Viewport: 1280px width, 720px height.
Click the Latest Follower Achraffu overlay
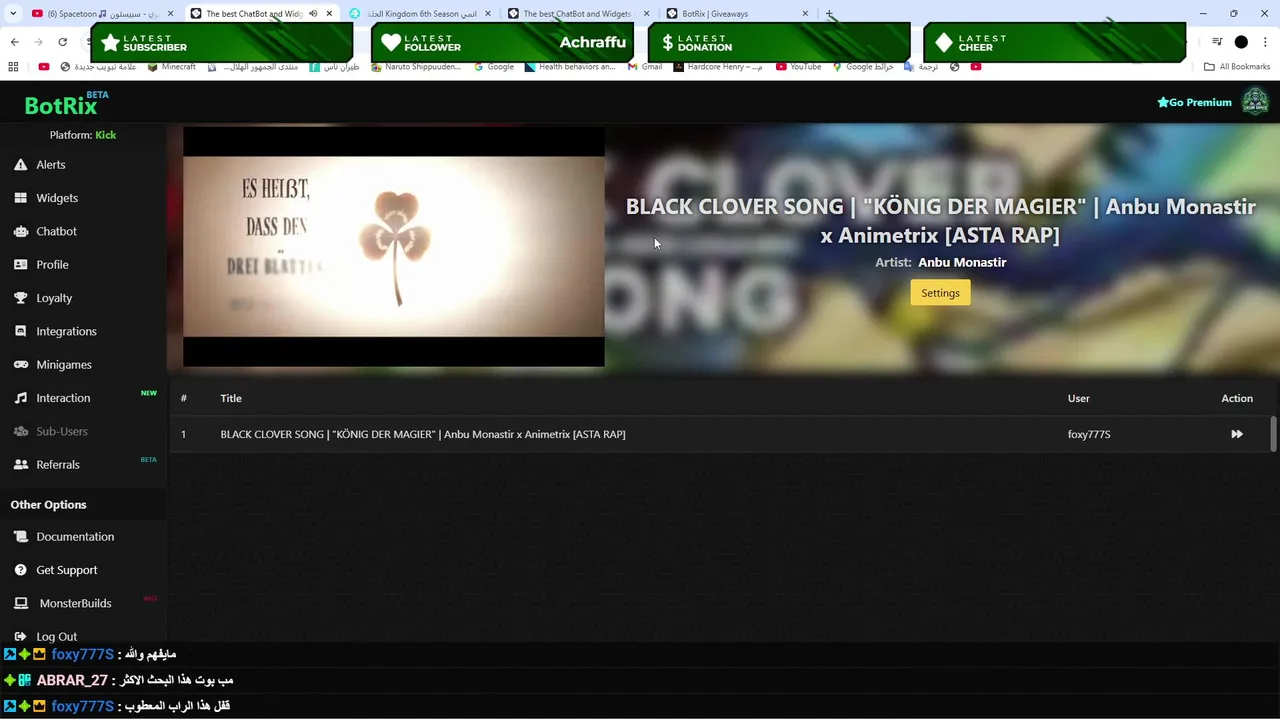point(503,43)
